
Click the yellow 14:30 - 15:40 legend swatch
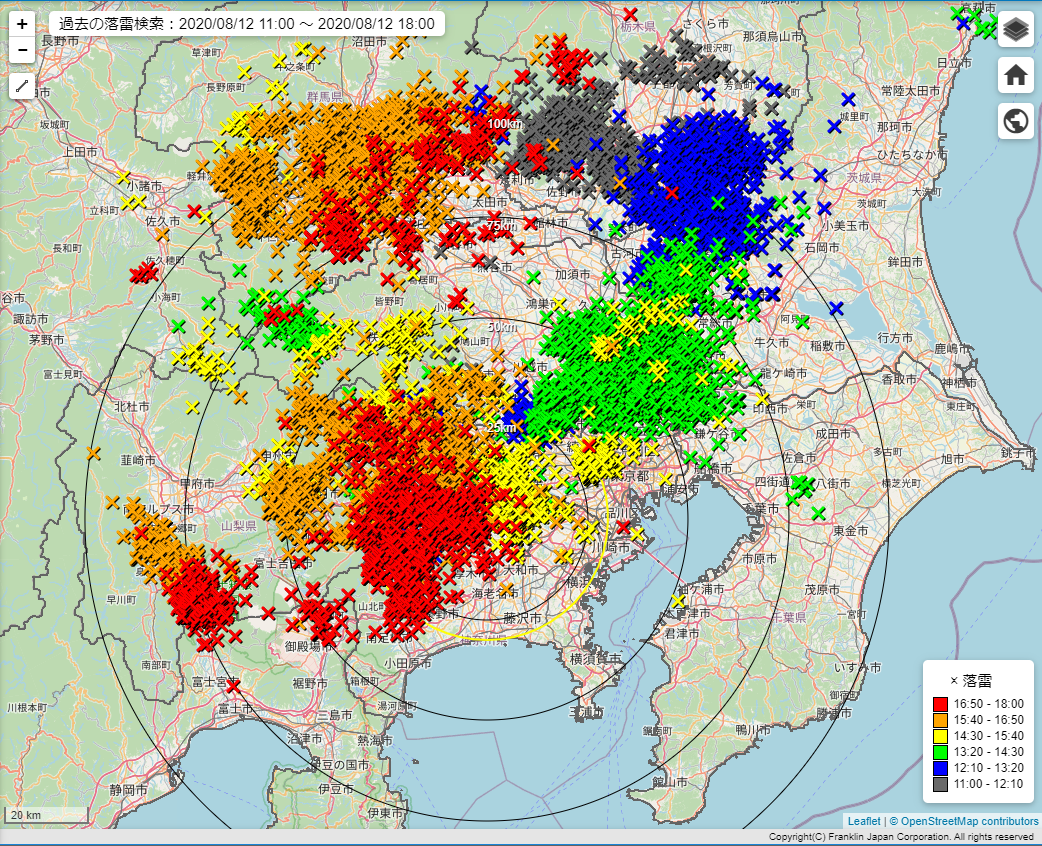click(940, 736)
